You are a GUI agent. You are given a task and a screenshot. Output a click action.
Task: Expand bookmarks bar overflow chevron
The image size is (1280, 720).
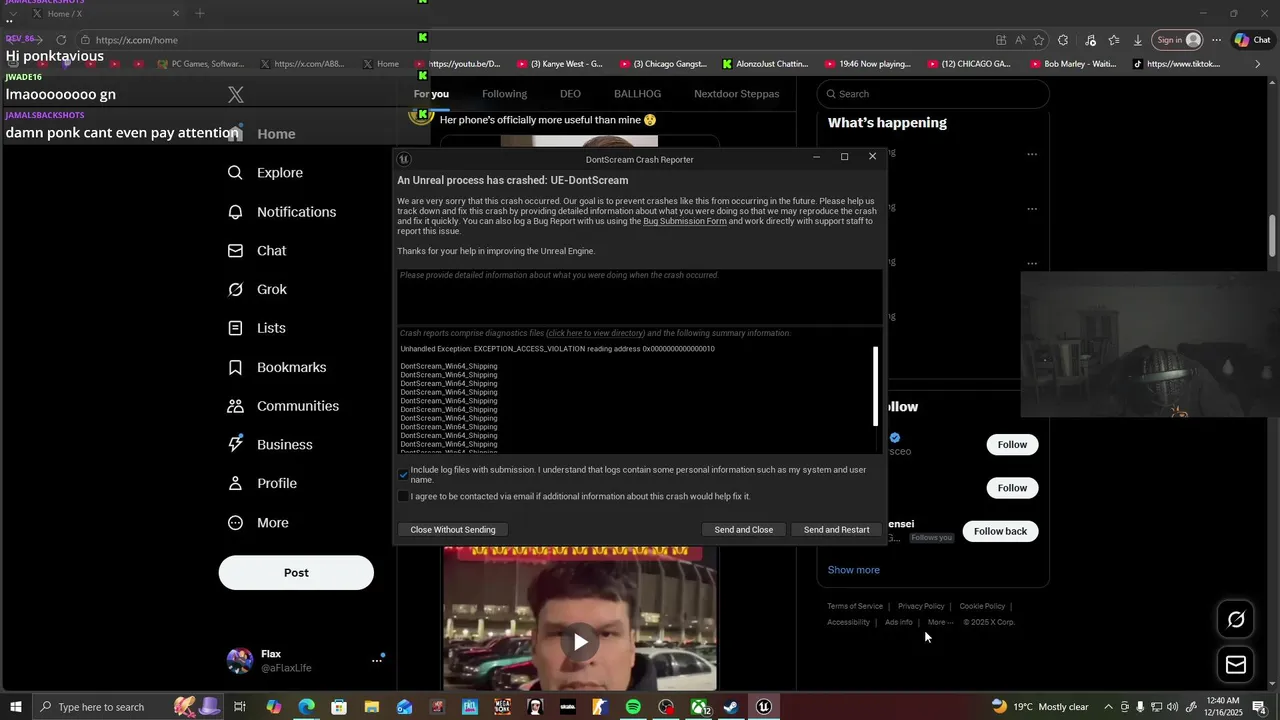pos(1258,64)
